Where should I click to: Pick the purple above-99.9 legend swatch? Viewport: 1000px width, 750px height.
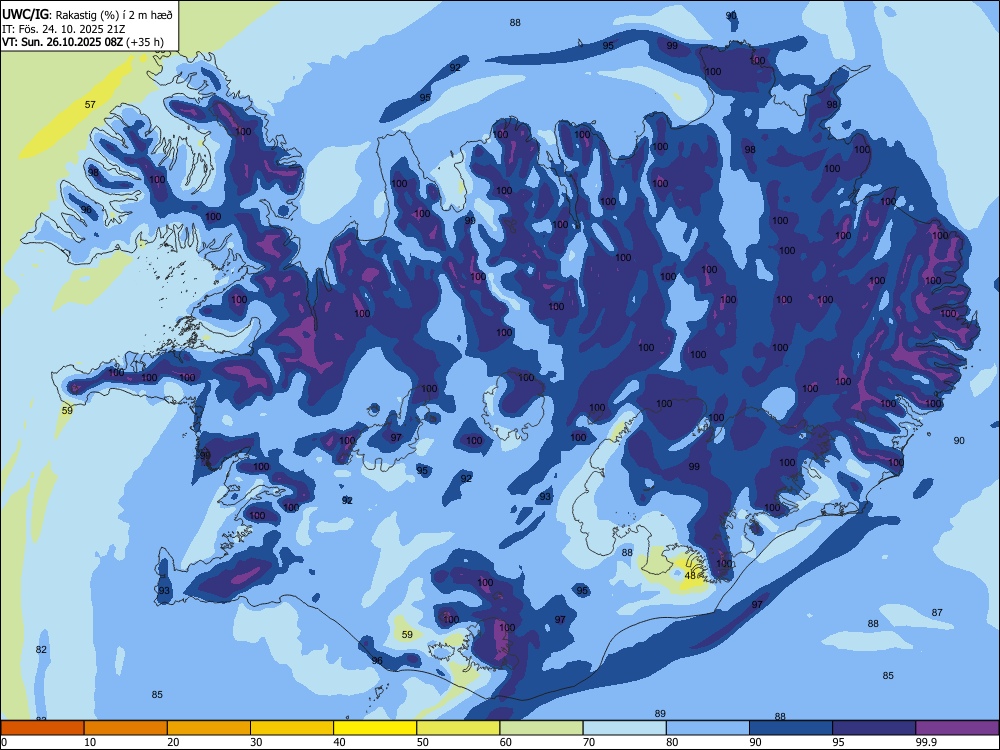(958, 728)
